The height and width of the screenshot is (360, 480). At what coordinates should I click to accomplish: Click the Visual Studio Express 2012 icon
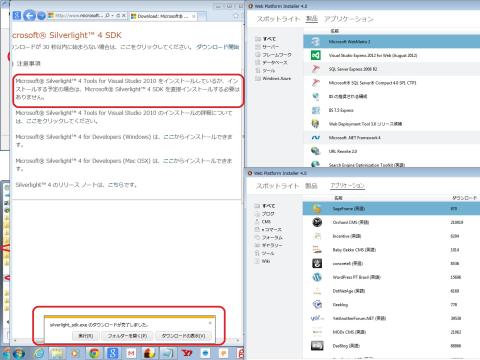(x=316, y=55)
